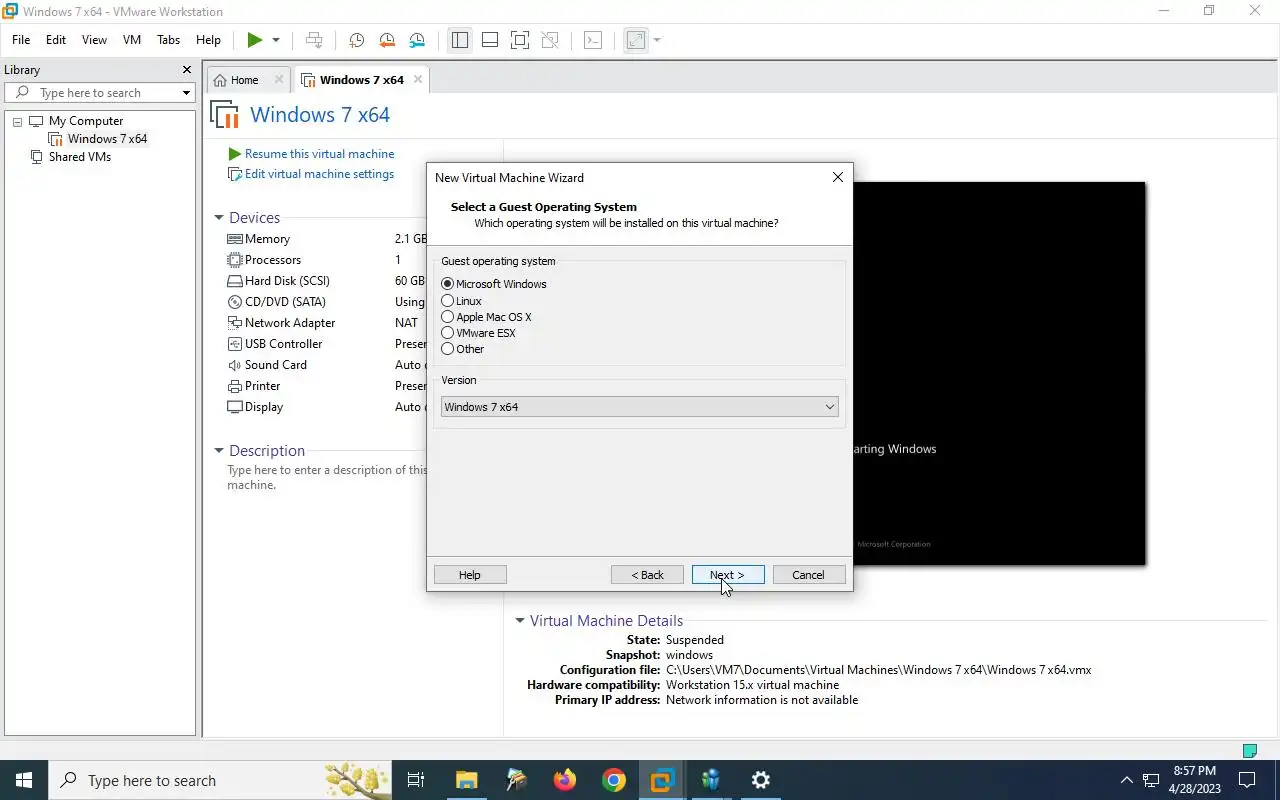Viewport: 1280px width, 800px height.
Task: Click Resume this virtual machine link
Action: [319, 154]
